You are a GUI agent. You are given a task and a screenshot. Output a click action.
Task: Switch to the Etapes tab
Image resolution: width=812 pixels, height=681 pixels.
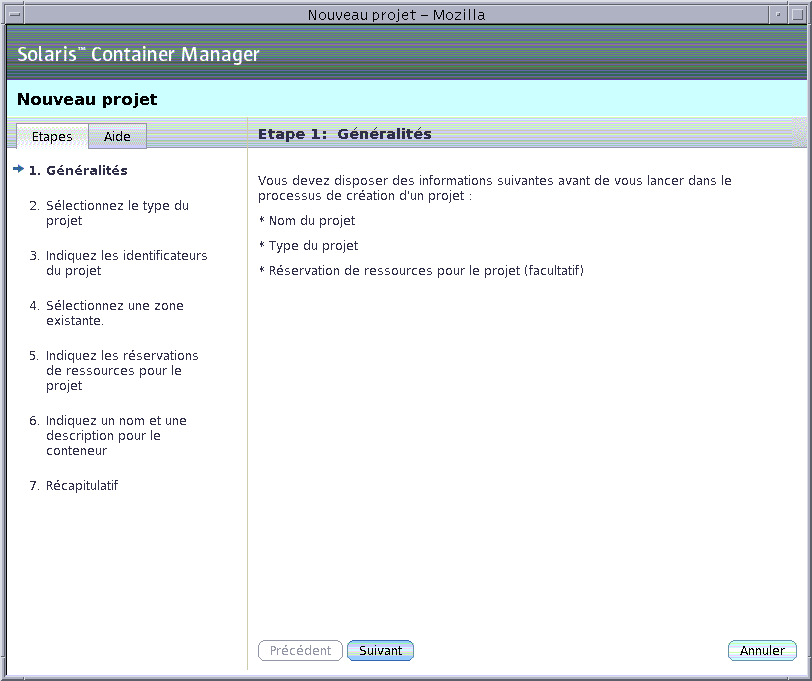point(52,136)
